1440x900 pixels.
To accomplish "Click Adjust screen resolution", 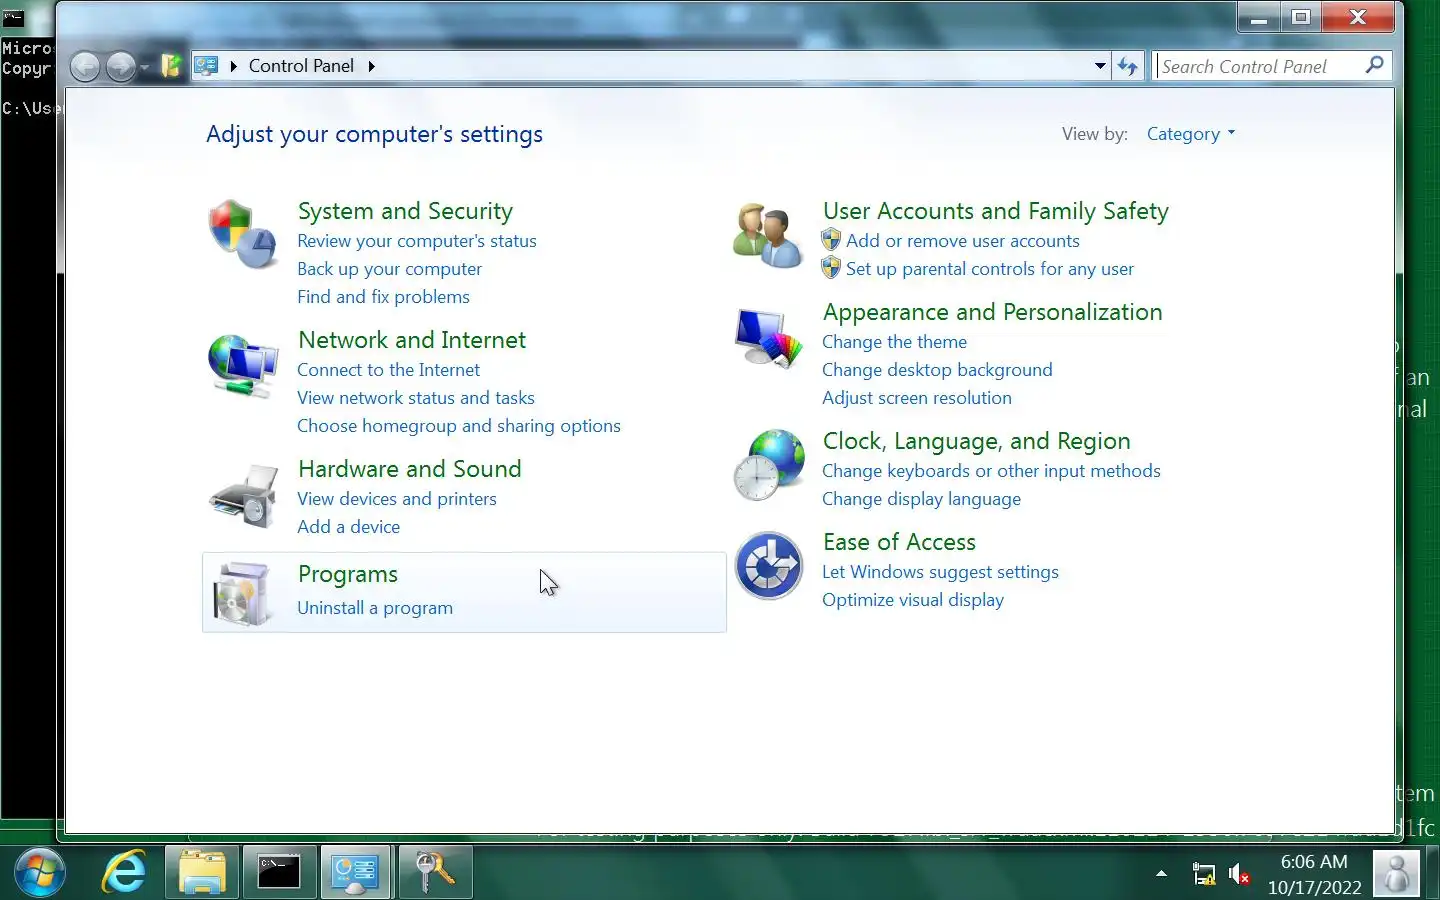I will 917,398.
